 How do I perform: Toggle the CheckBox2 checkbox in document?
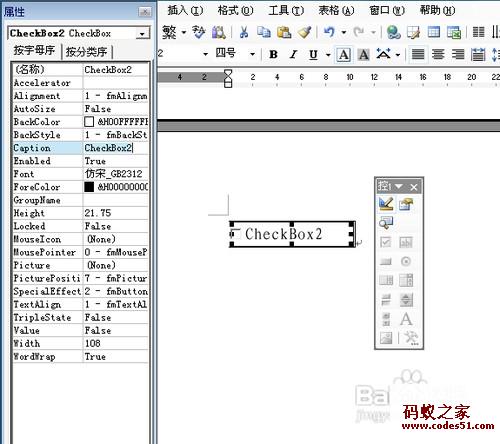[235, 234]
